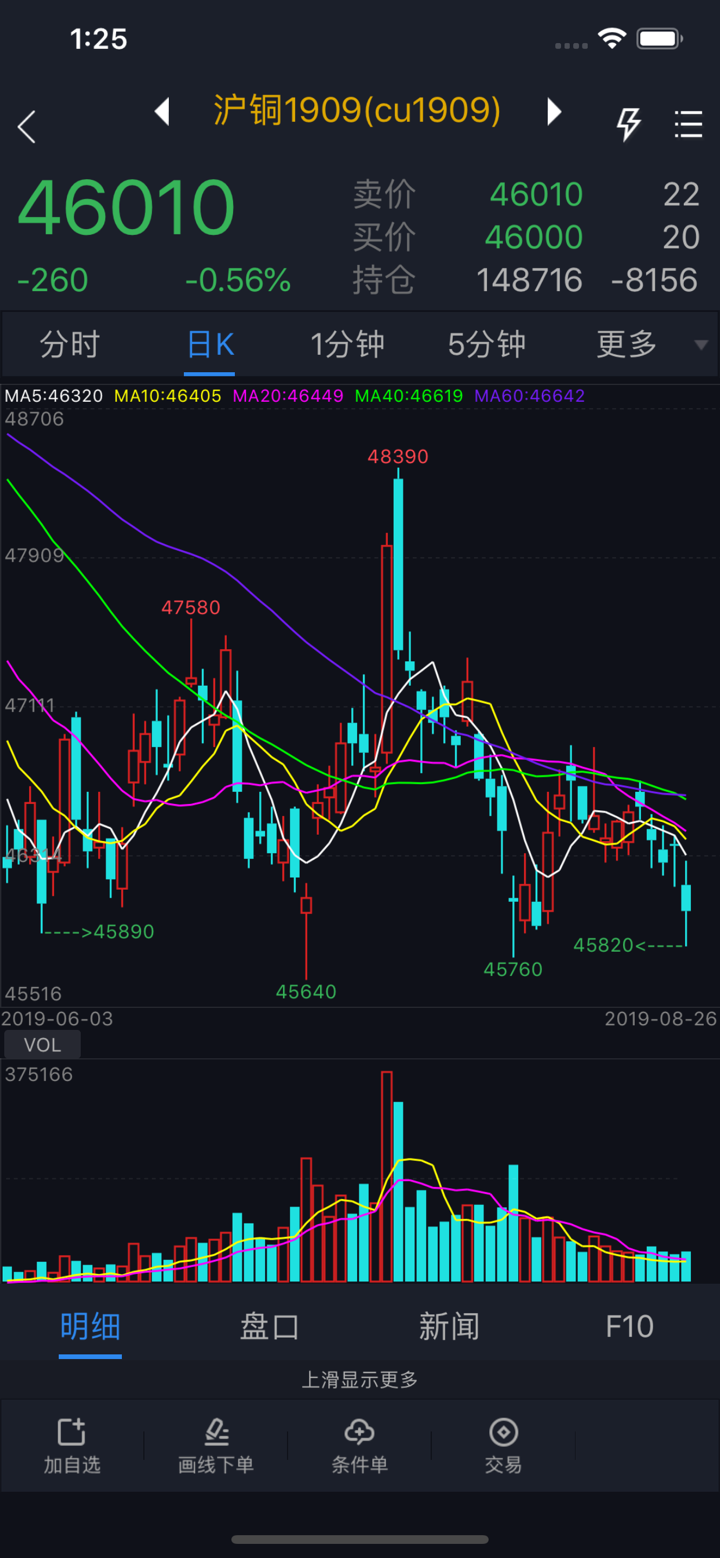This screenshot has height=1558, width=720.
Task: Open the F10 info tab
Action: click(x=629, y=1327)
